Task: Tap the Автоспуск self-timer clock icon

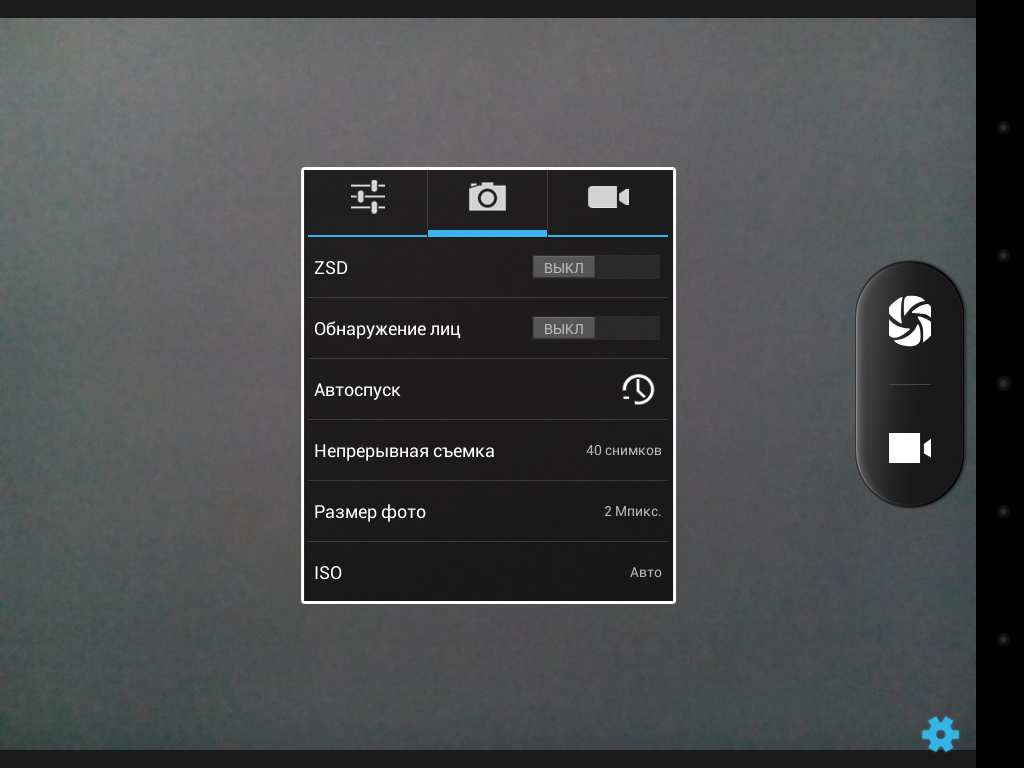Action: coord(638,390)
